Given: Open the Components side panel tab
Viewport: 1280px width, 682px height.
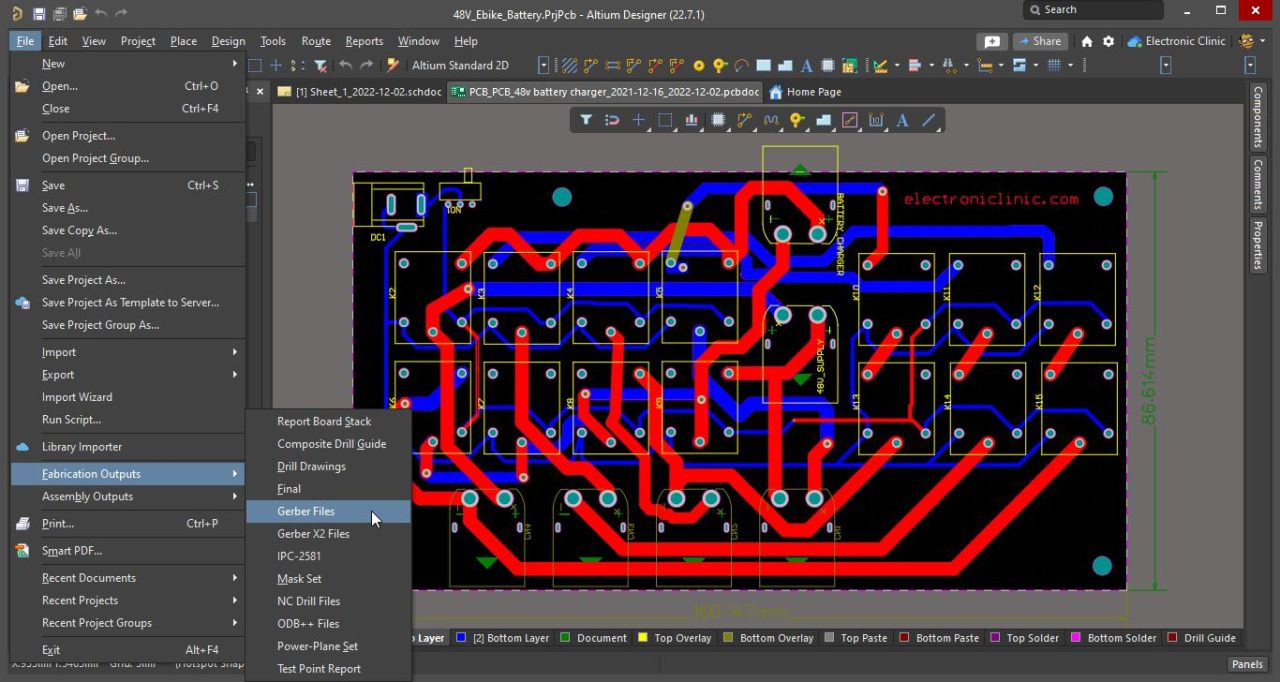Looking at the screenshot, I should pyautogui.click(x=1258, y=117).
